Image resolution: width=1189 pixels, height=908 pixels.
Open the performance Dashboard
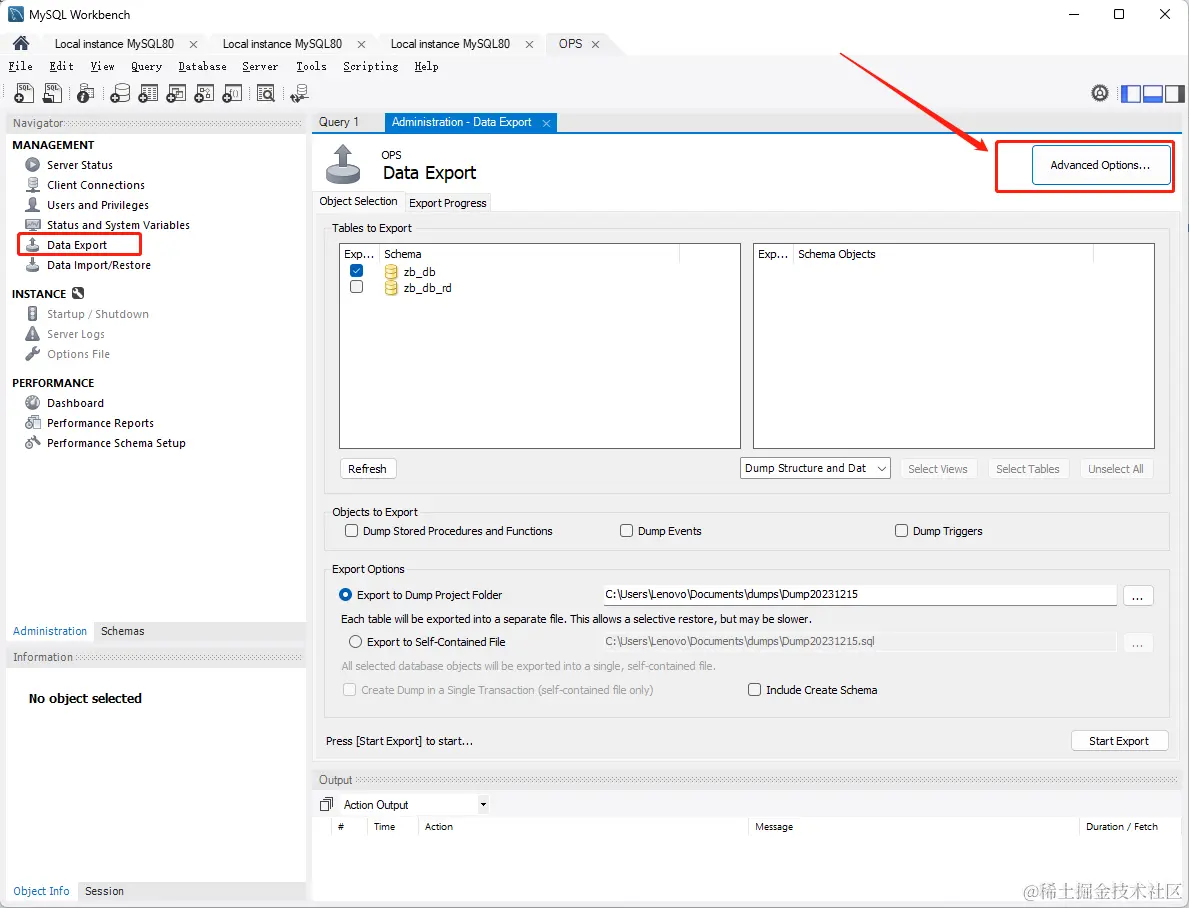[74, 403]
